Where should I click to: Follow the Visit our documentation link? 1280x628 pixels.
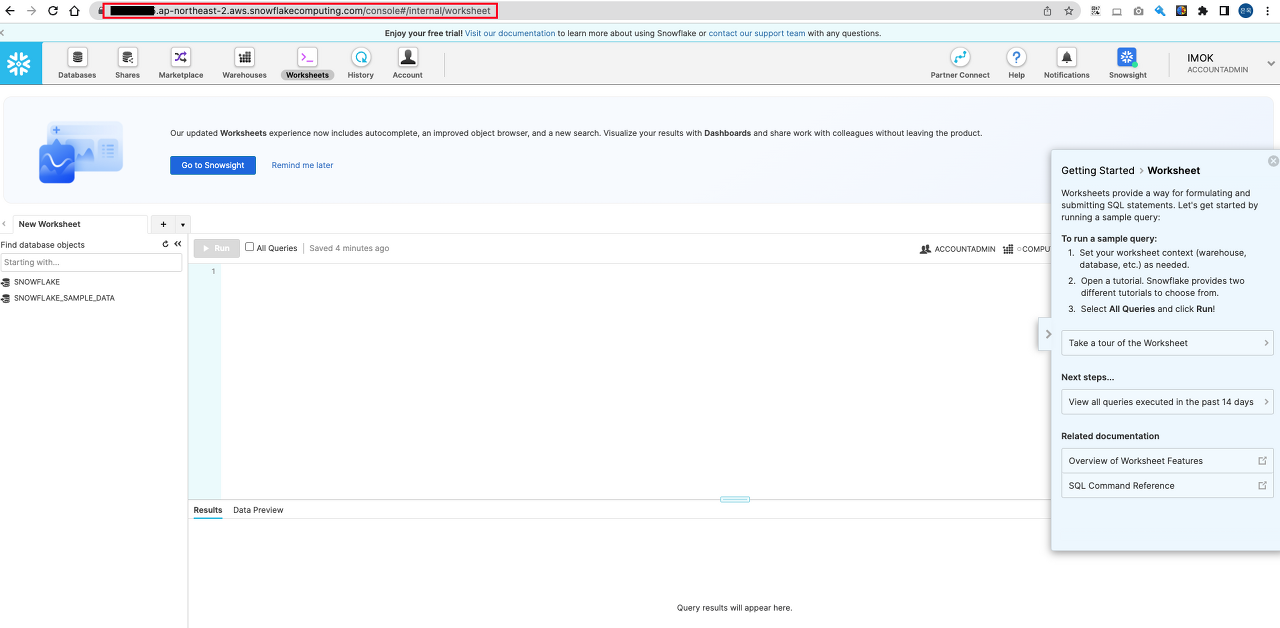pos(510,33)
